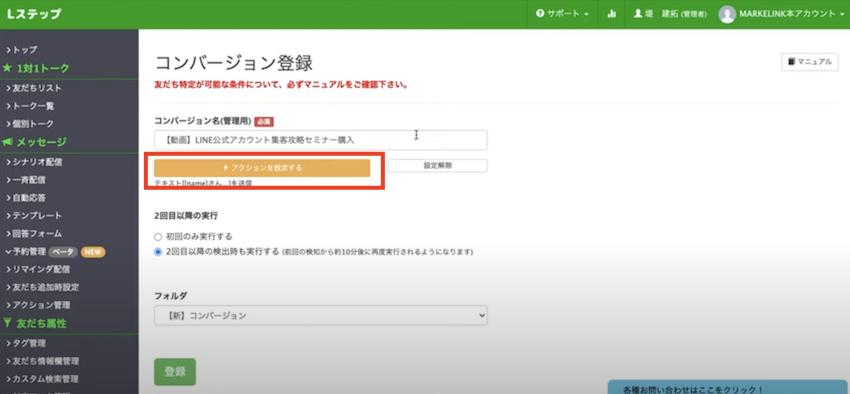Click the funnel icon beside 友だち属性
This screenshot has height=394, width=850.
coord(7,324)
